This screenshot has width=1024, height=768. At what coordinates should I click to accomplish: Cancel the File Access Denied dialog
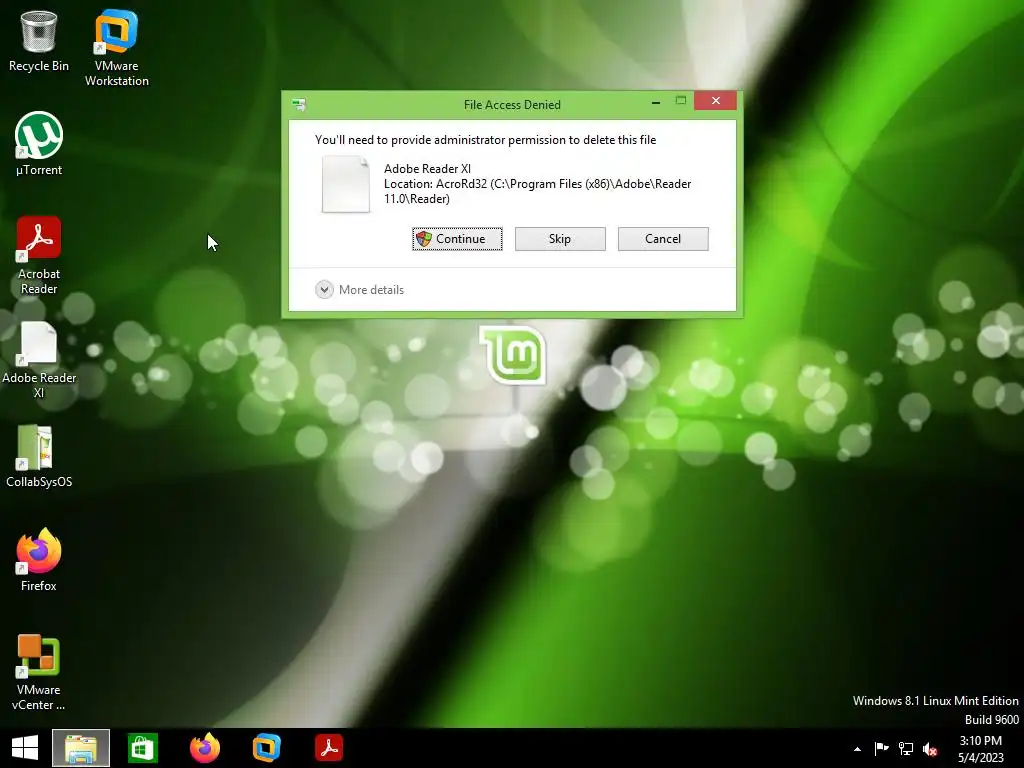point(663,239)
